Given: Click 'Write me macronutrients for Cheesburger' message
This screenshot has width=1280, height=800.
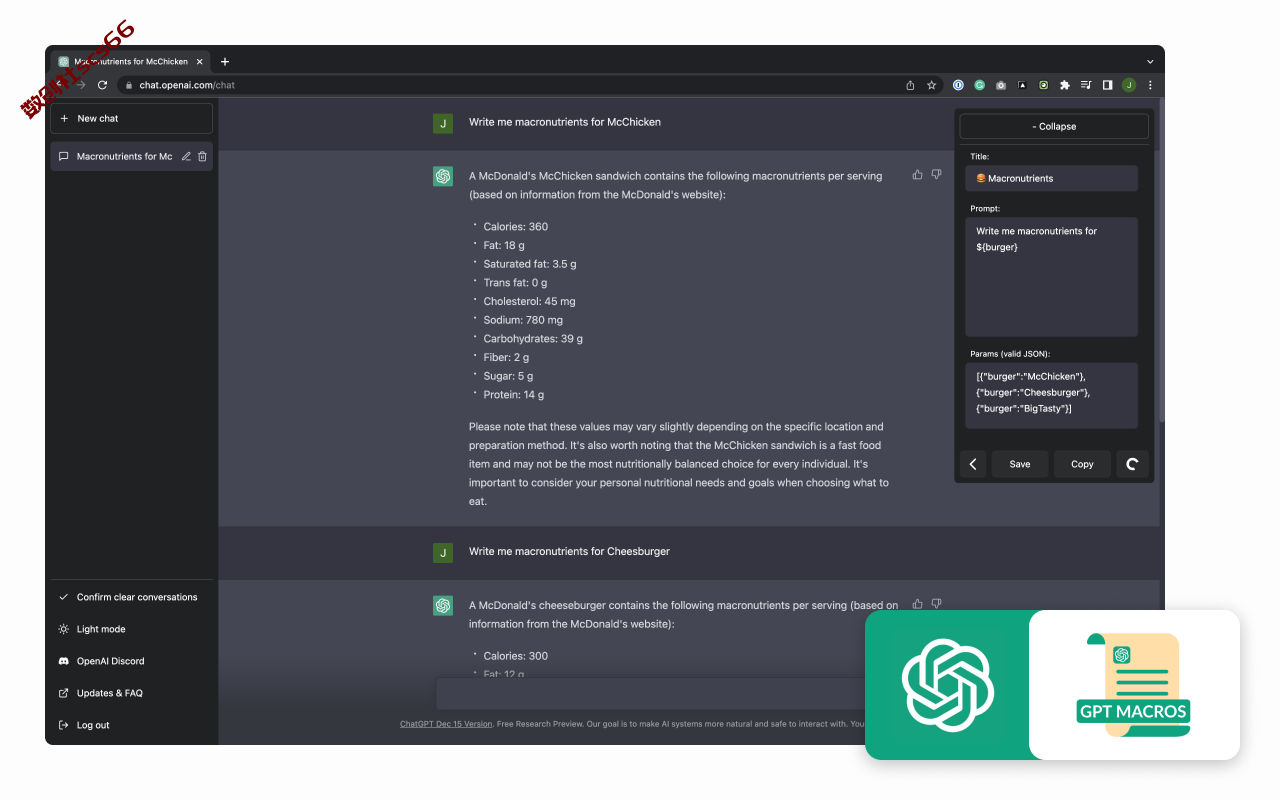Looking at the screenshot, I should click(x=569, y=551).
